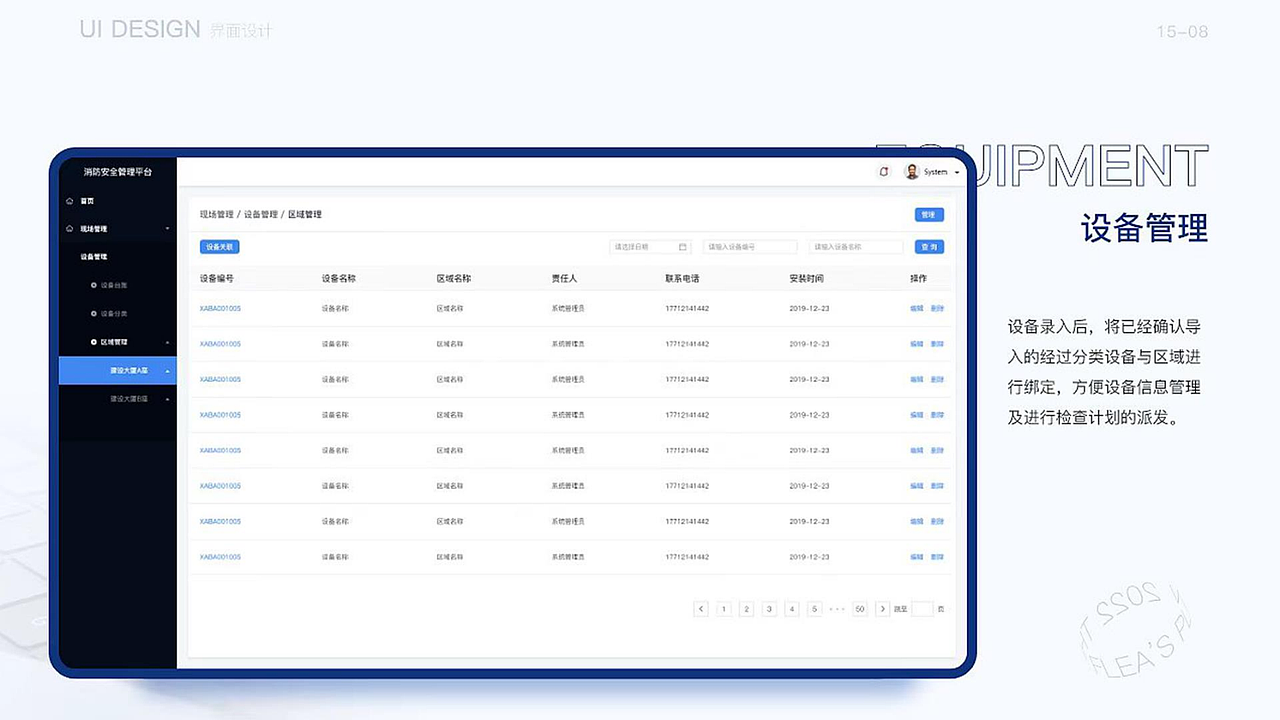The image size is (1280, 720).
Task: Focus the 请输入设备名称 input field
Action: pyautogui.click(x=856, y=247)
